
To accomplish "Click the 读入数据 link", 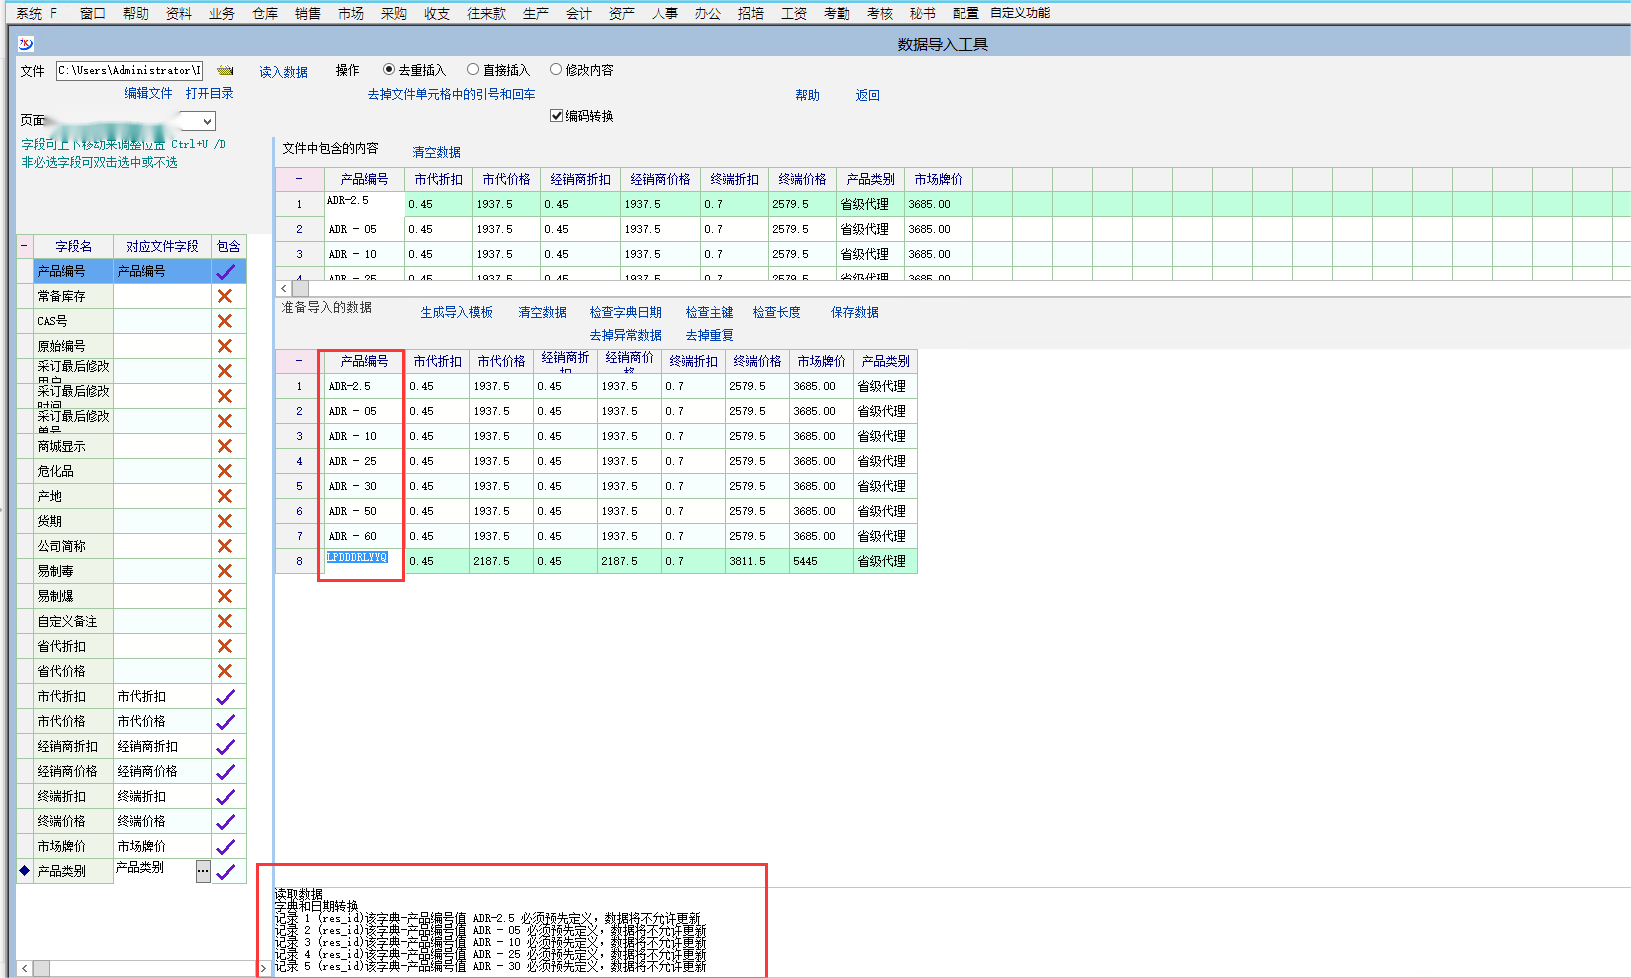I will click(x=283, y=72).
